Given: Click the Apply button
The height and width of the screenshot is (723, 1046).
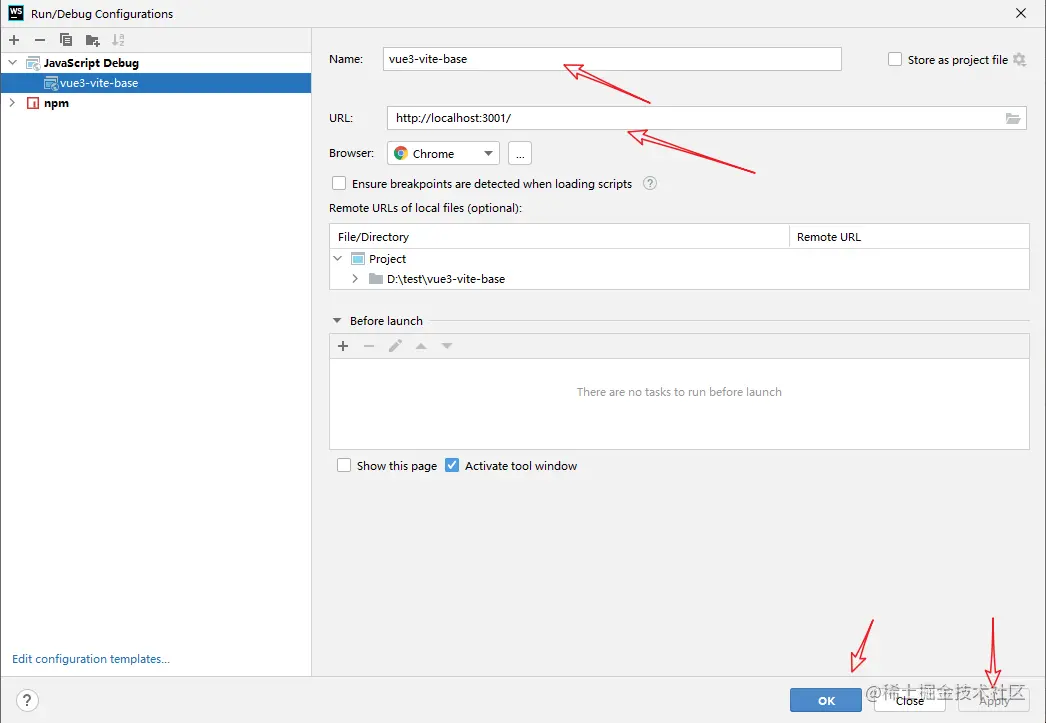Looking at the screenshot, I should click(x=994, y=700).
